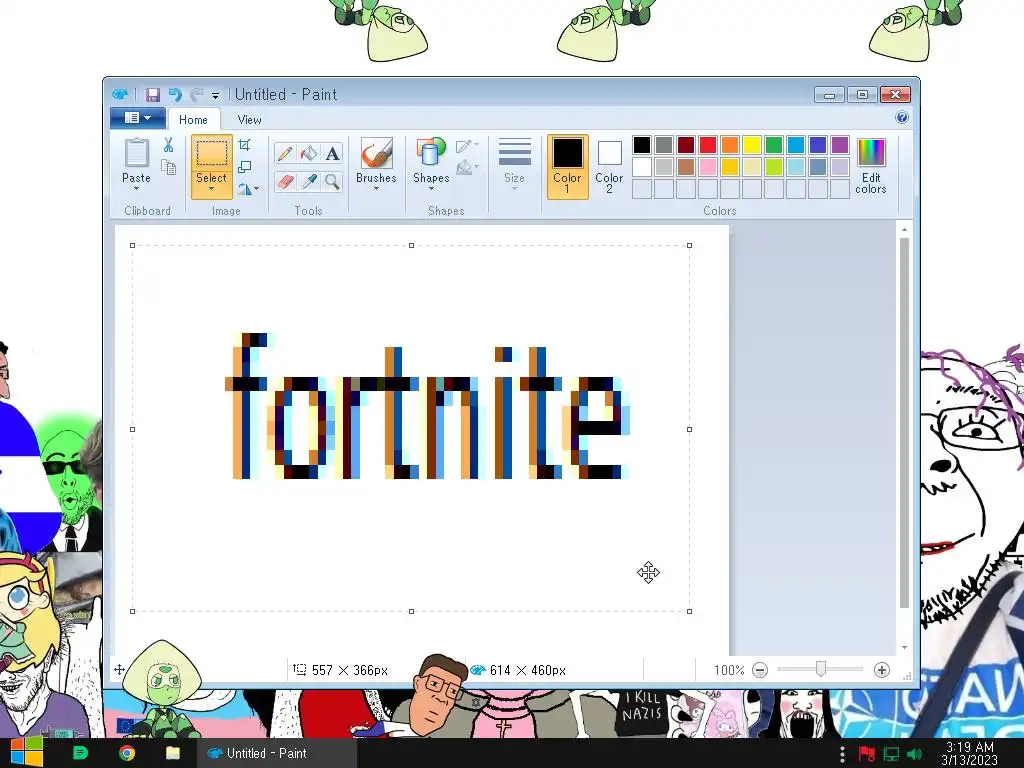Viewport: 1024px width, 768px height.
Task: Pick the green color swatch
Action: click(774, 145)
